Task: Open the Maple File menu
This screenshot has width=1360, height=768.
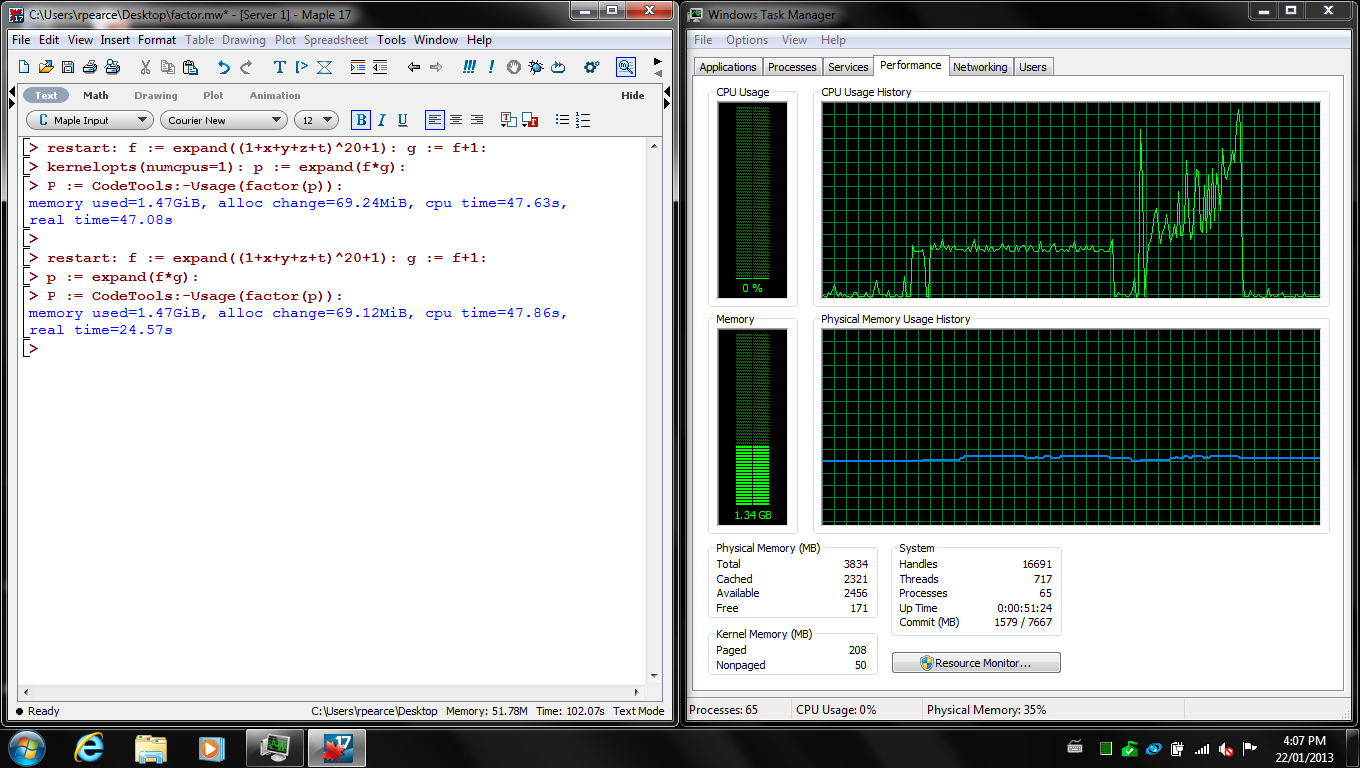Action: pyautogui.click(x=21, y=40)
